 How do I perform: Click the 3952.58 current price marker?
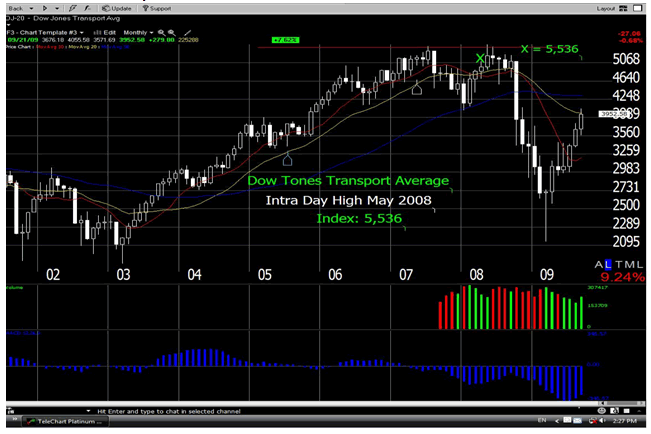click(x=613, y=114)
